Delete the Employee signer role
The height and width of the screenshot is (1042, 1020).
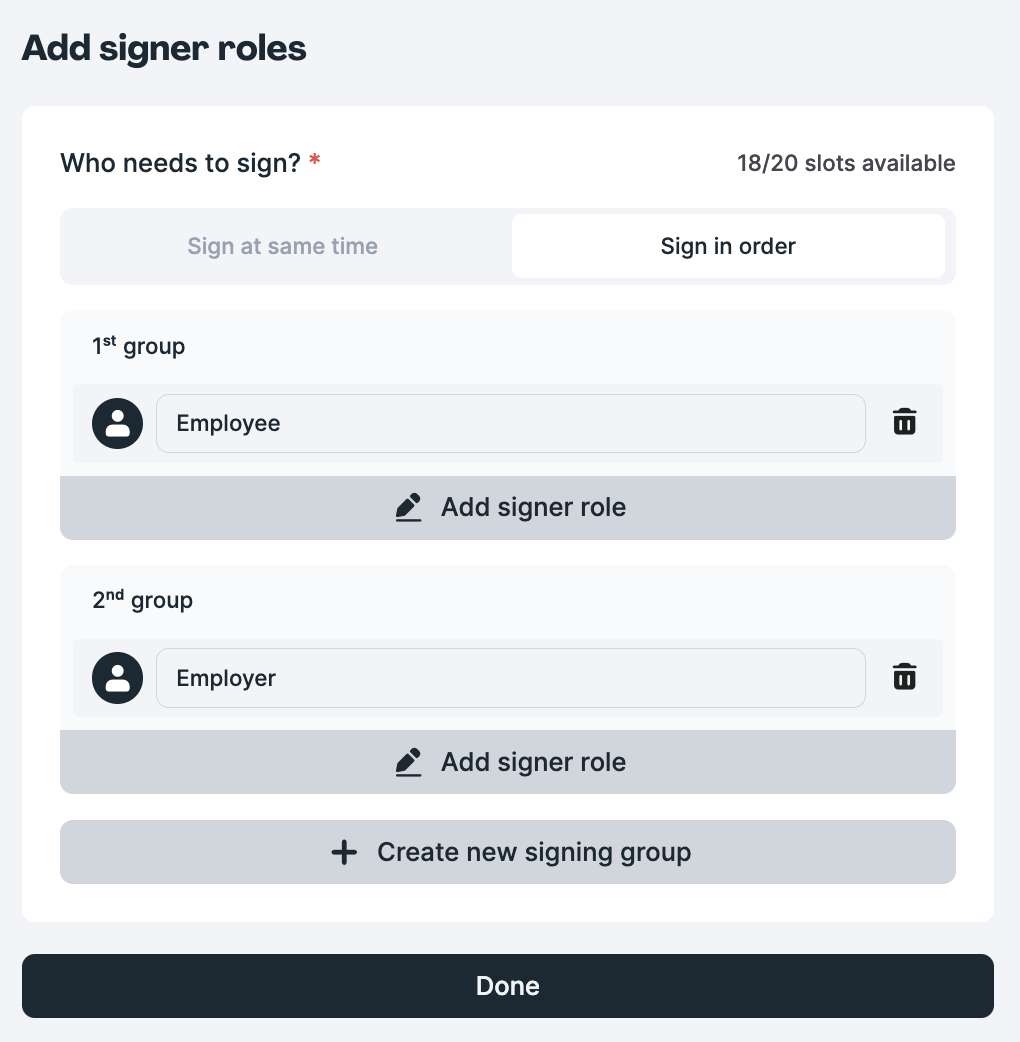[904, 422]
